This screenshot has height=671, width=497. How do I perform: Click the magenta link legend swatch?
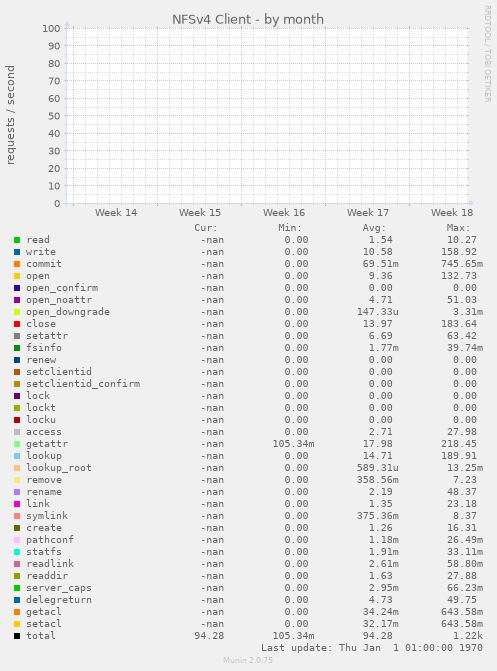pos(17,504)
